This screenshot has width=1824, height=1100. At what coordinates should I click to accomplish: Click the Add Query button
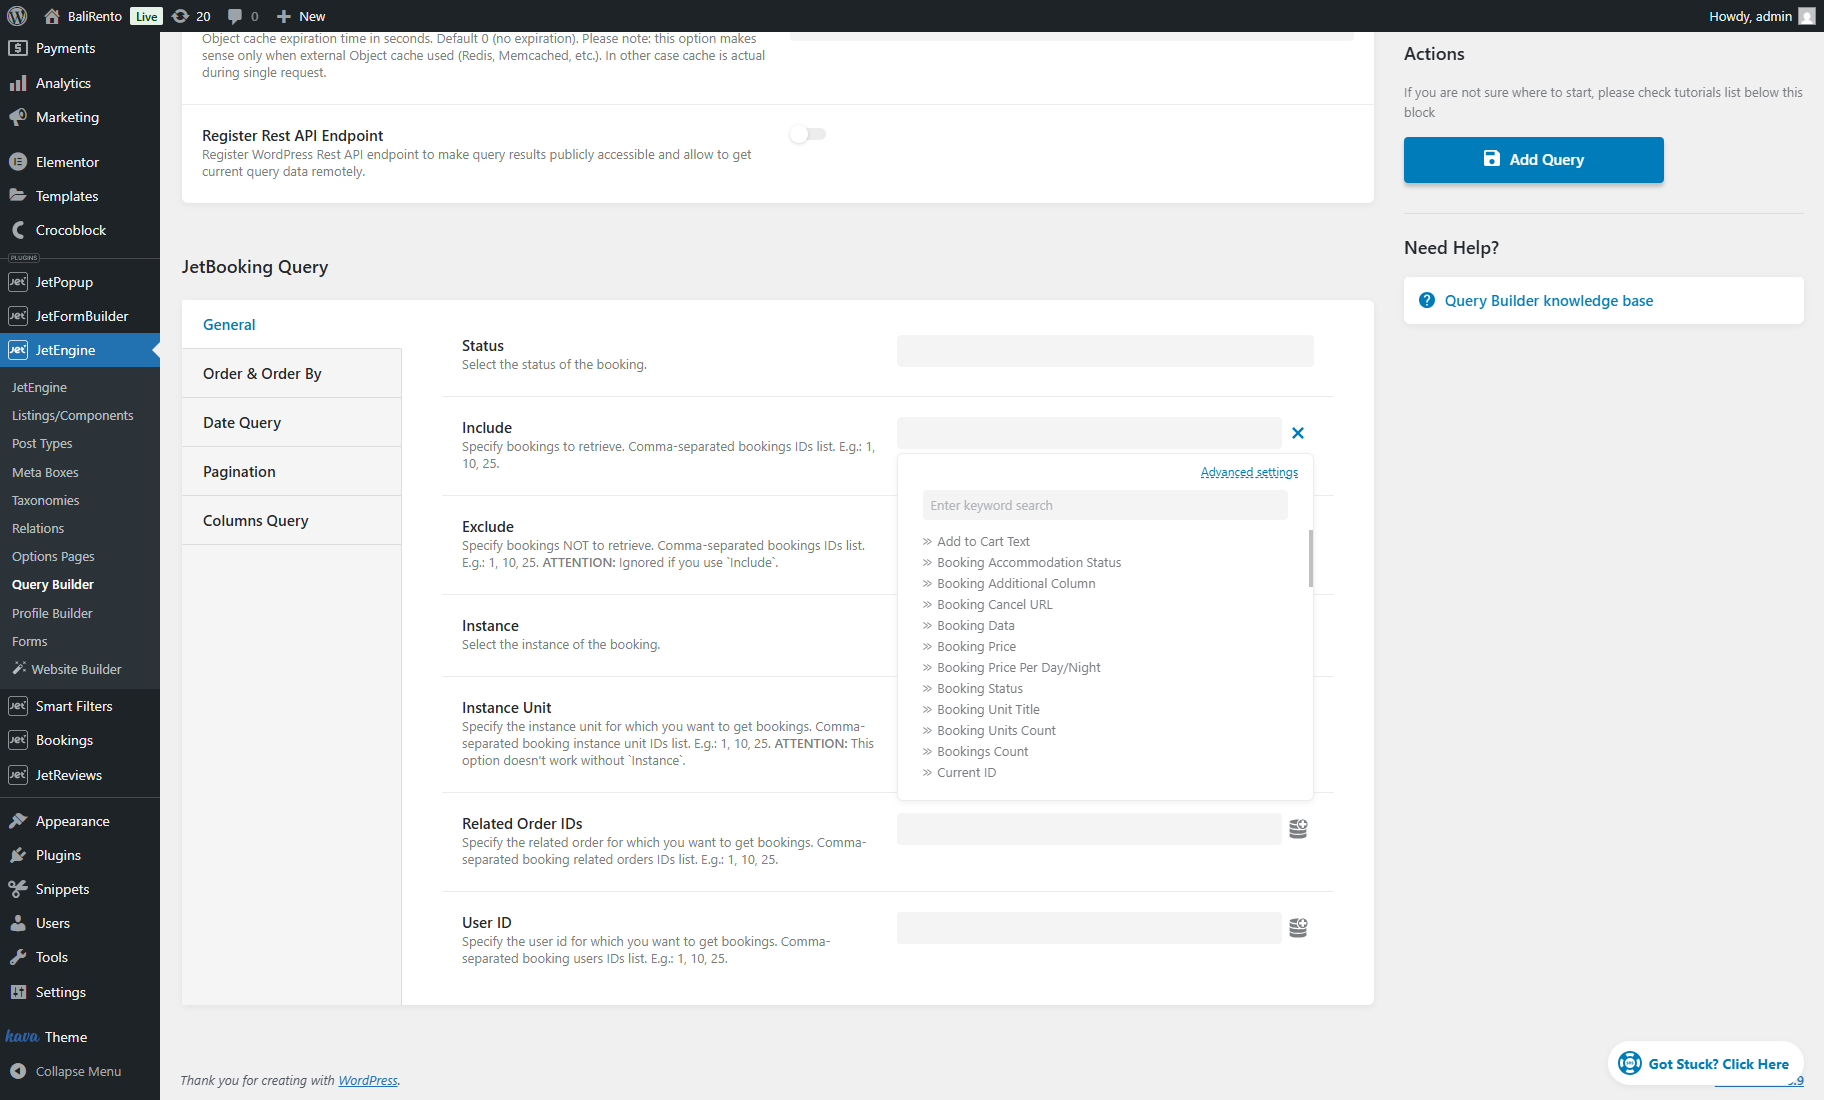click(x=1534, y=160)
